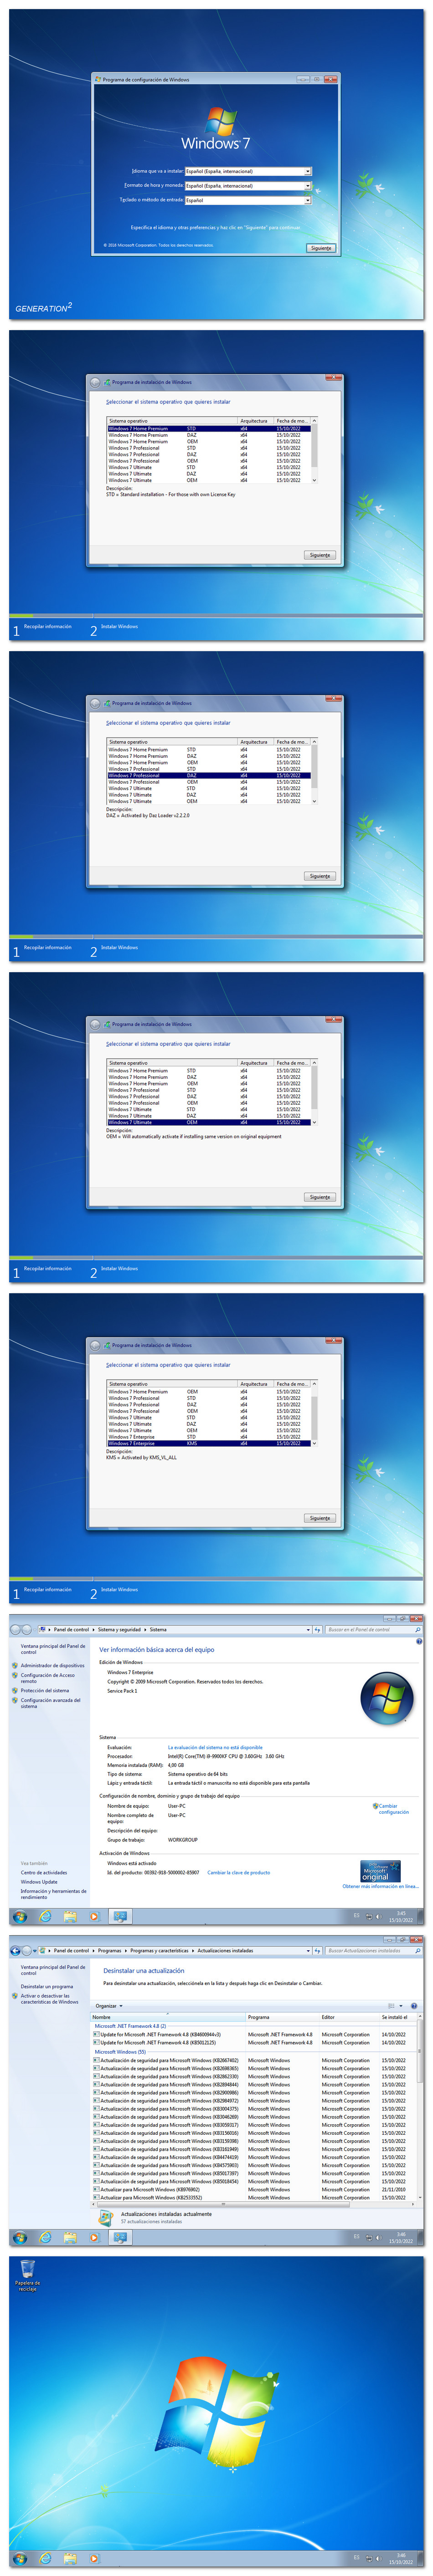Open 'Información y herramientas de rendimiento'
433x2576 pixels.
54,1894
